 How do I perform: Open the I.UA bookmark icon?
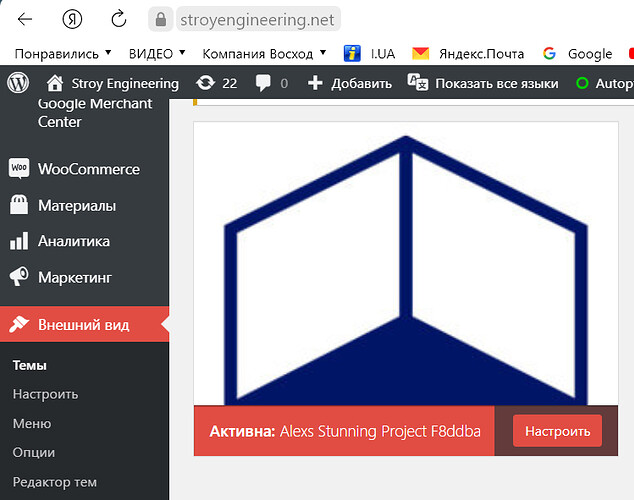(352, 53)
